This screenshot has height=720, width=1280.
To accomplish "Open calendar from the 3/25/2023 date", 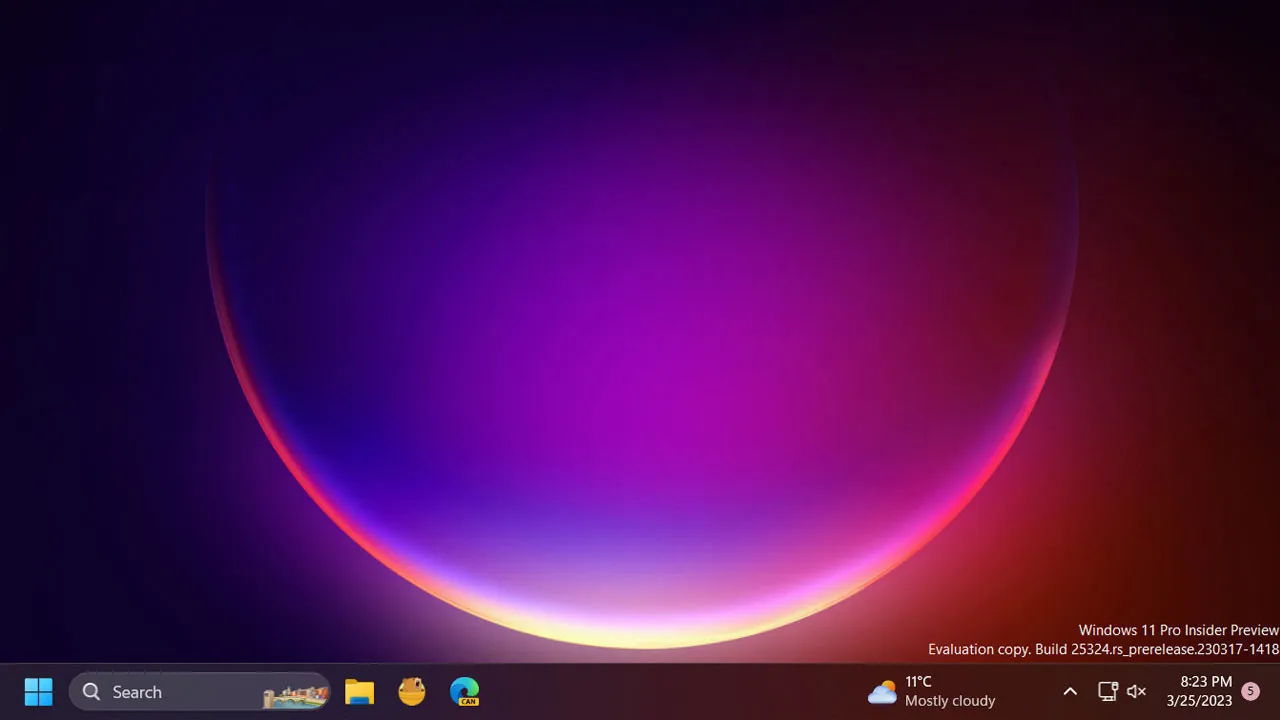I will coord(1199,701).
